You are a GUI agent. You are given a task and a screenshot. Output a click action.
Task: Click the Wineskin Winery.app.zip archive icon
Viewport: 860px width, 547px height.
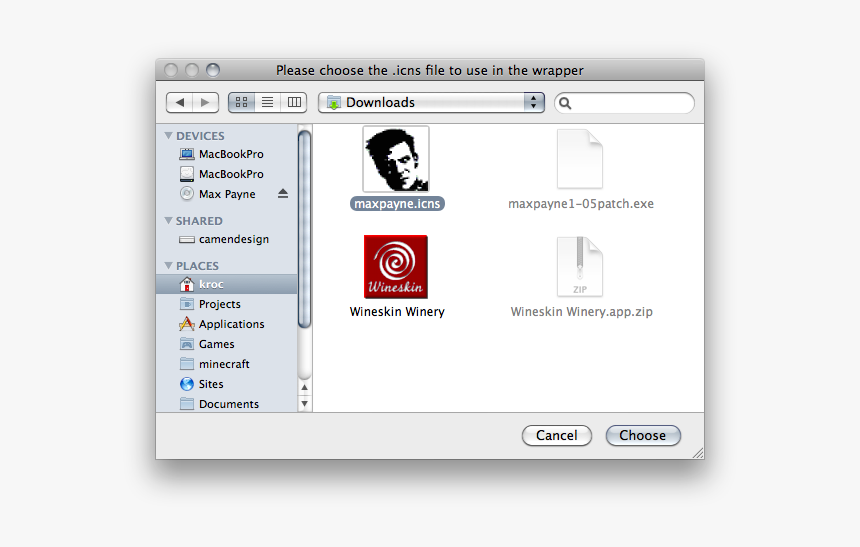tap(580, 267)
